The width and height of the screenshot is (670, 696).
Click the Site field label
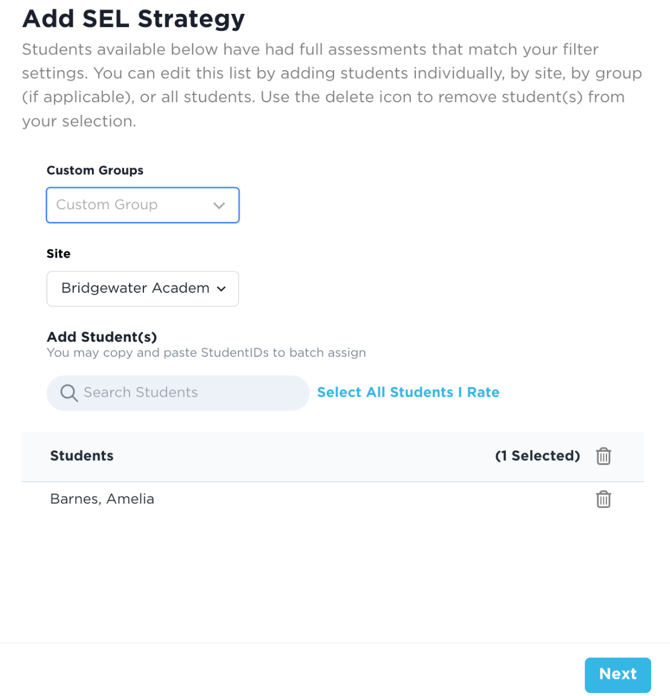[58, 254]
